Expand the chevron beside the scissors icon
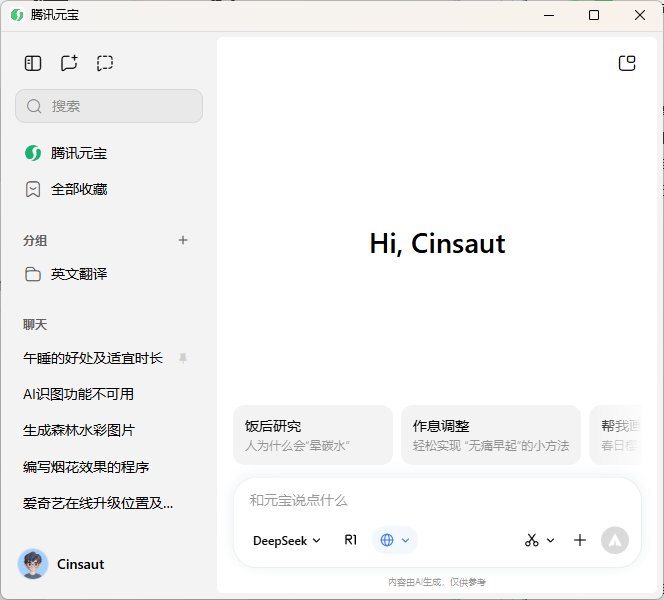The height and width of the screenshot is (600, 664). (550, 540)
